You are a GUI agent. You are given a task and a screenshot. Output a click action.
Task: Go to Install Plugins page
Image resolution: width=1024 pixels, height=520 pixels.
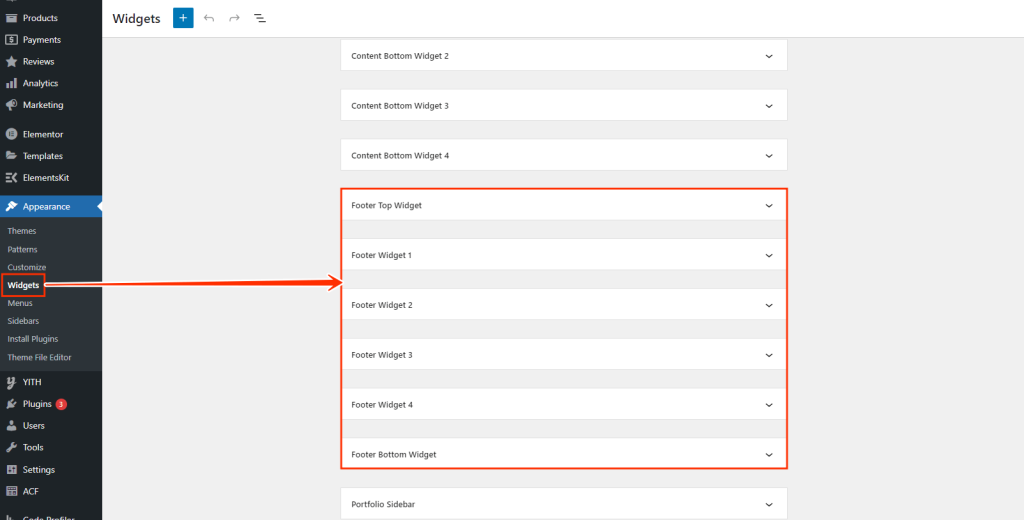pyautogui.click(x=33, y=339)
